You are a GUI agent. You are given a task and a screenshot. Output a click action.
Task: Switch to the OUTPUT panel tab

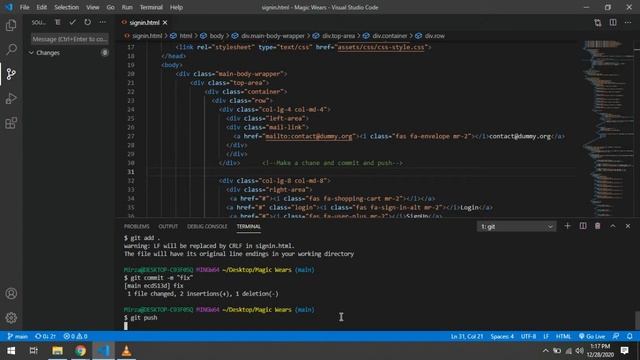point(168,227)
